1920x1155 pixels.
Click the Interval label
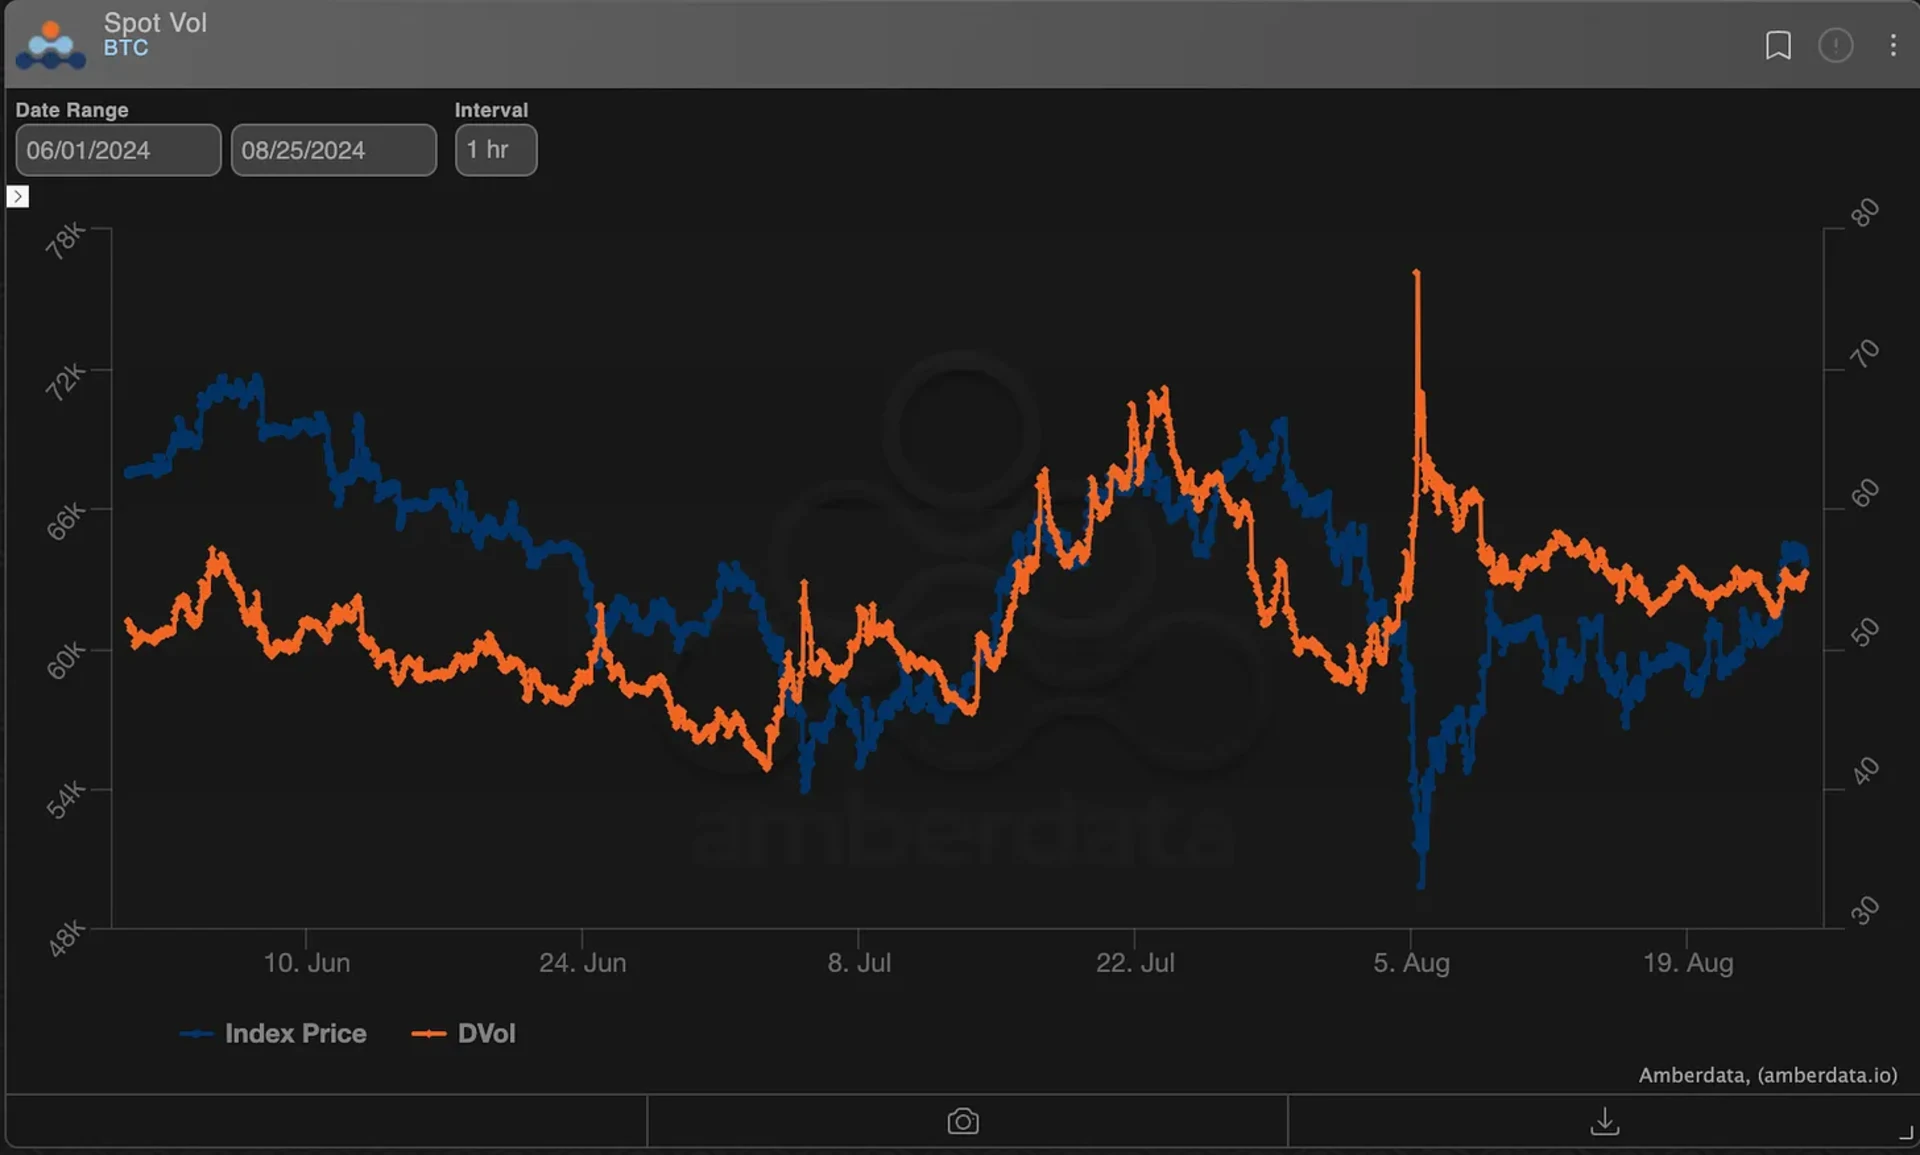click(x=491, y=110)
